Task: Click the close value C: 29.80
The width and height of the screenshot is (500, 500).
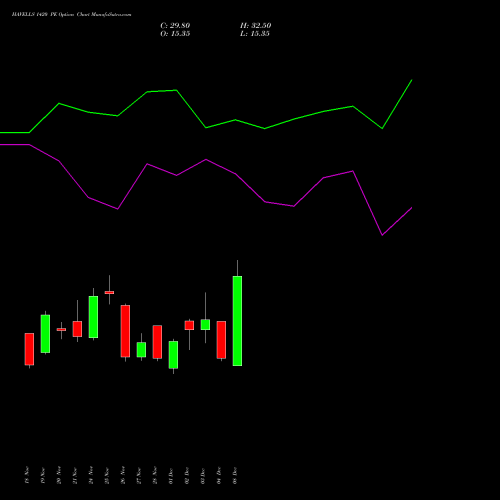Action: pyautogui.click(x=175, y=26)
